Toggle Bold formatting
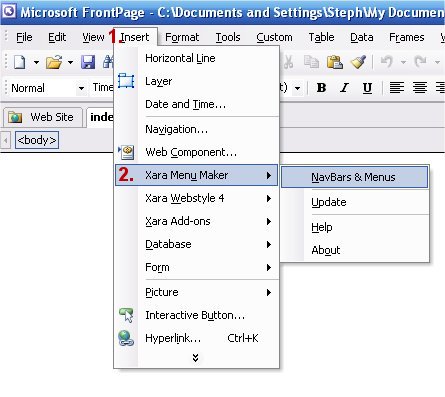Screen dimensions: 445x397 coord(321,88)
